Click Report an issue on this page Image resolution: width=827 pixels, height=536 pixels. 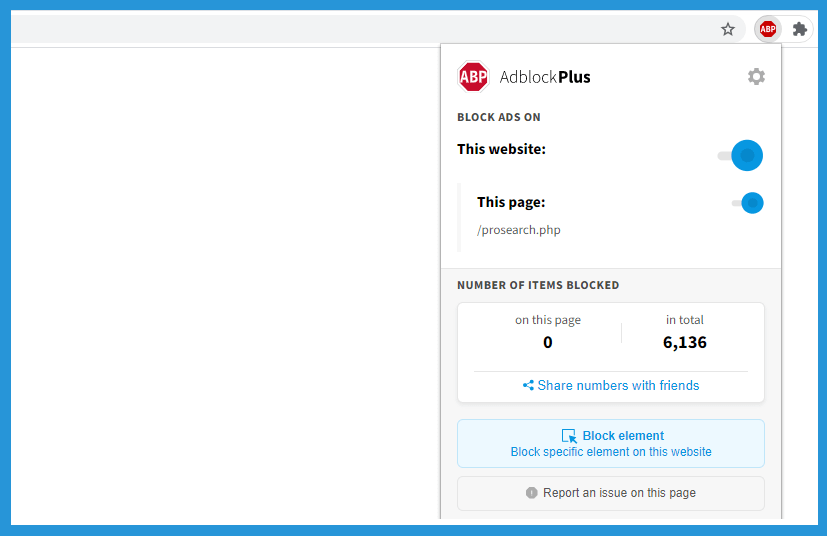[611, 493]
